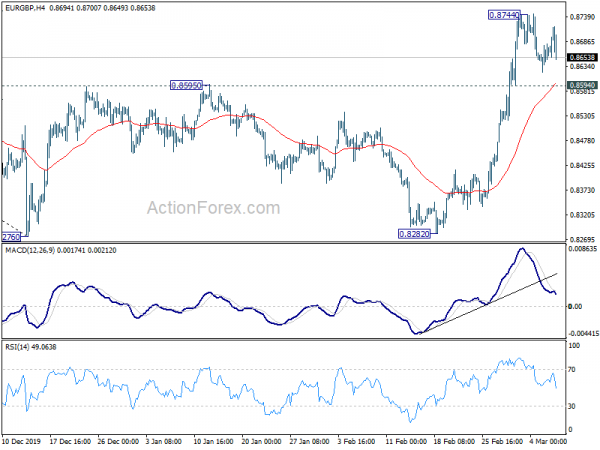Click the RSI 100 scale label
The width and height of the screenshot is (600, 450).
pyautogui.click(x=574, y=346)
